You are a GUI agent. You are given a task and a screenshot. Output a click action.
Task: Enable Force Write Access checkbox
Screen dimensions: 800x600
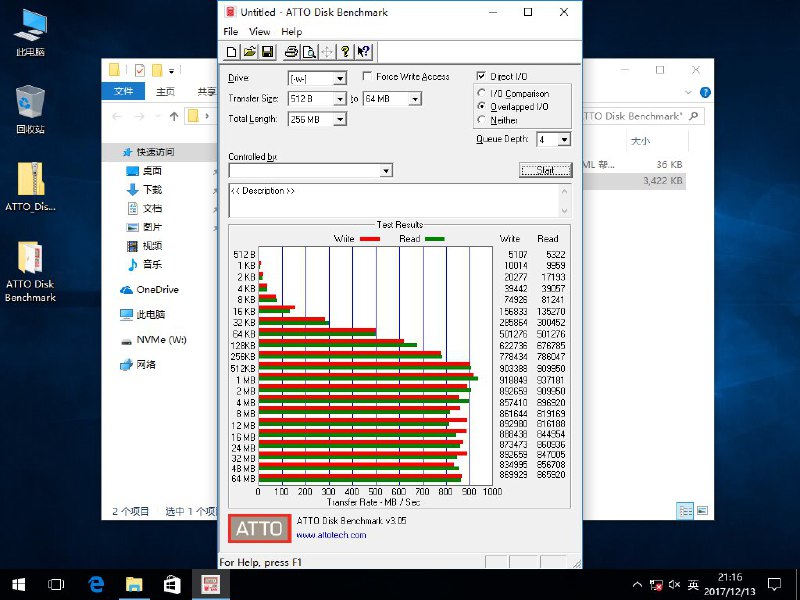click(367, 76)
